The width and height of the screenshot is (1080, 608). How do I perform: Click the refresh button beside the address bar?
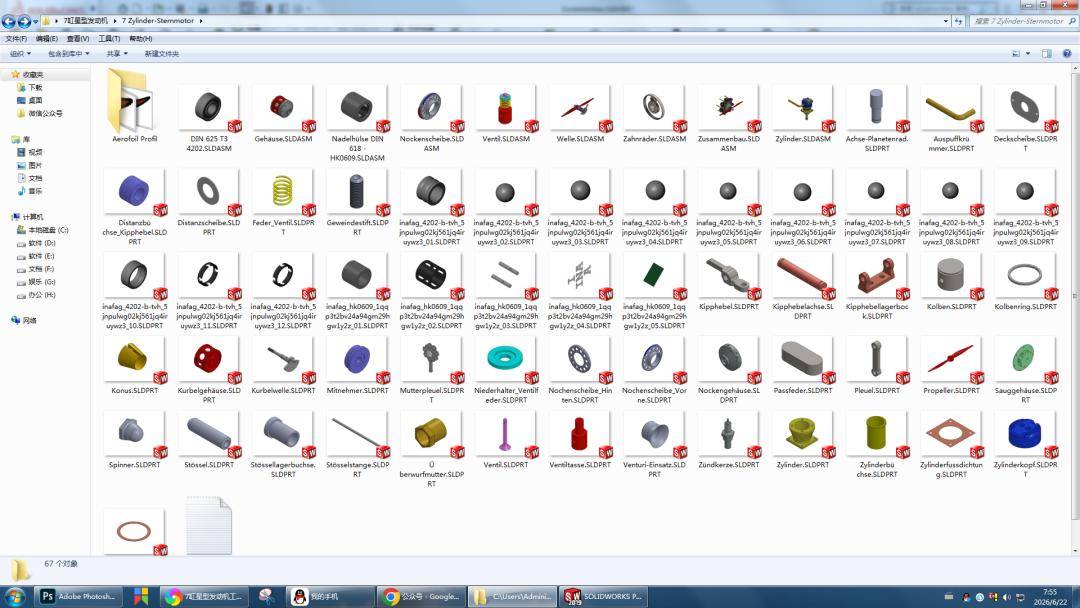pyautogui.click(x=958, y=21)
